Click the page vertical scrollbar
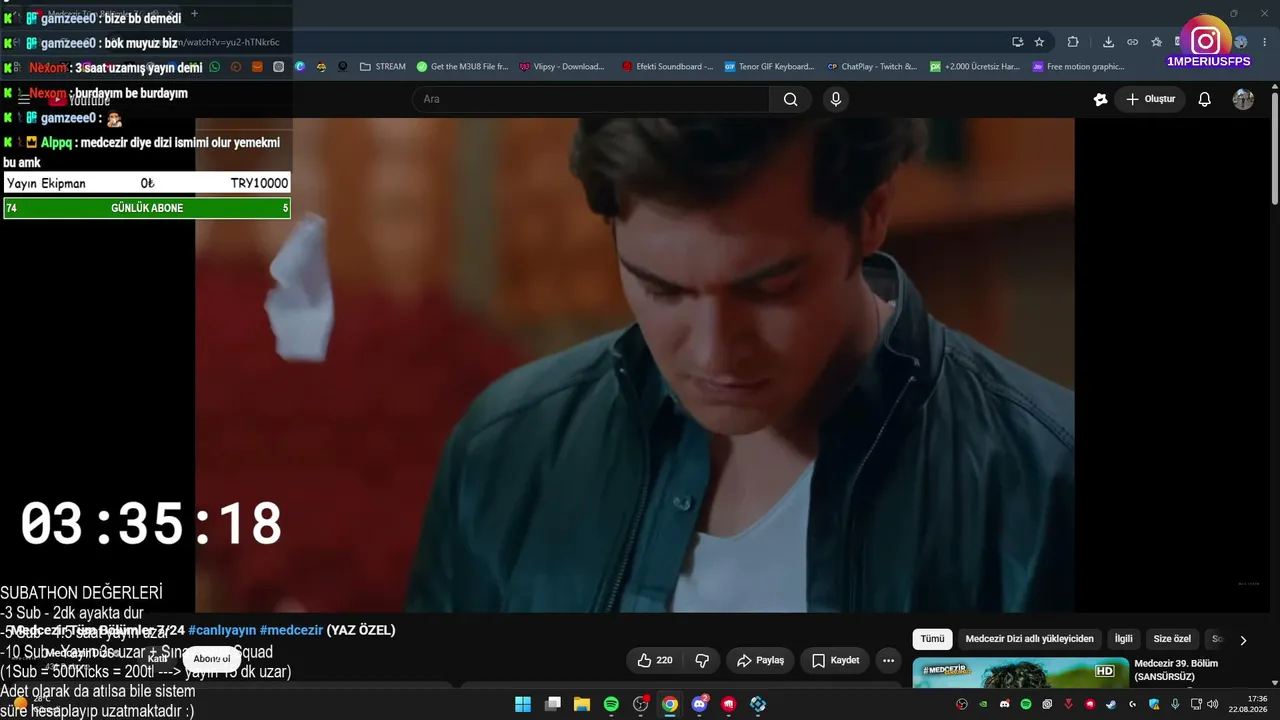This screenshot has width=1280, height=720. (1274, 150)
